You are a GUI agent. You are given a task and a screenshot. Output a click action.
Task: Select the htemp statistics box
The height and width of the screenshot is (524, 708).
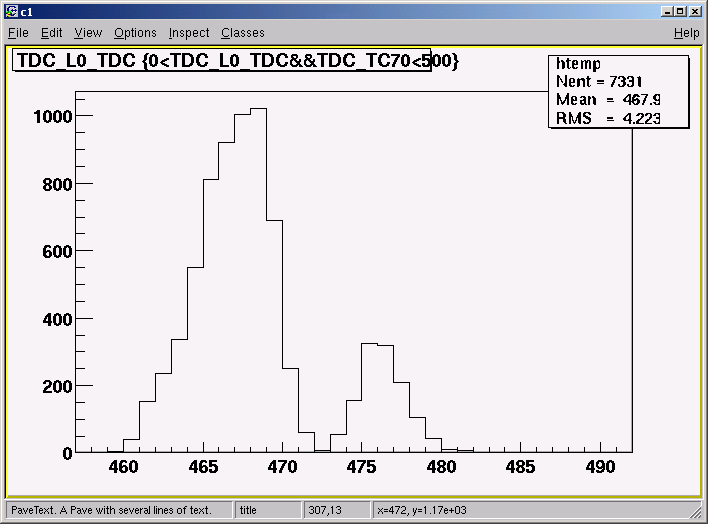619,92
